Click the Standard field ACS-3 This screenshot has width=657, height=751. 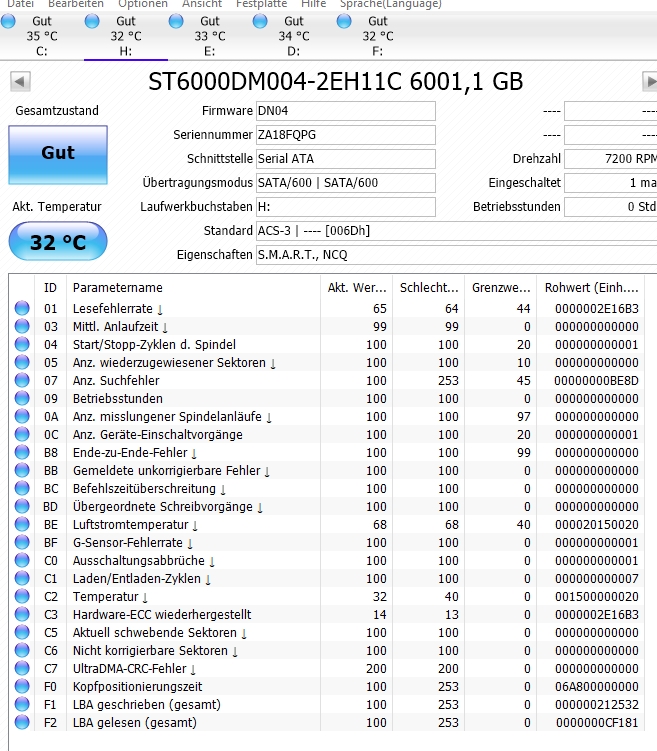tap(456, 230)
